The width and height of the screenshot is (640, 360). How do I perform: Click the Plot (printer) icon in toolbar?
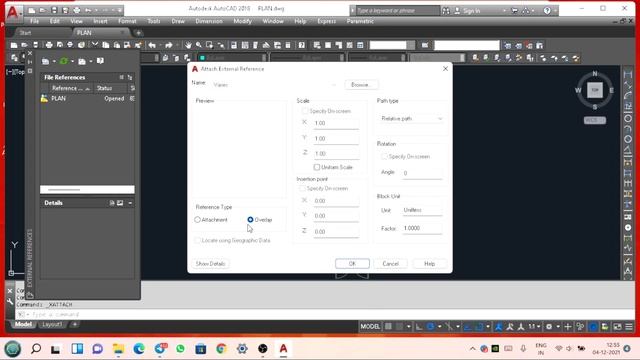(x=49, y=45)
